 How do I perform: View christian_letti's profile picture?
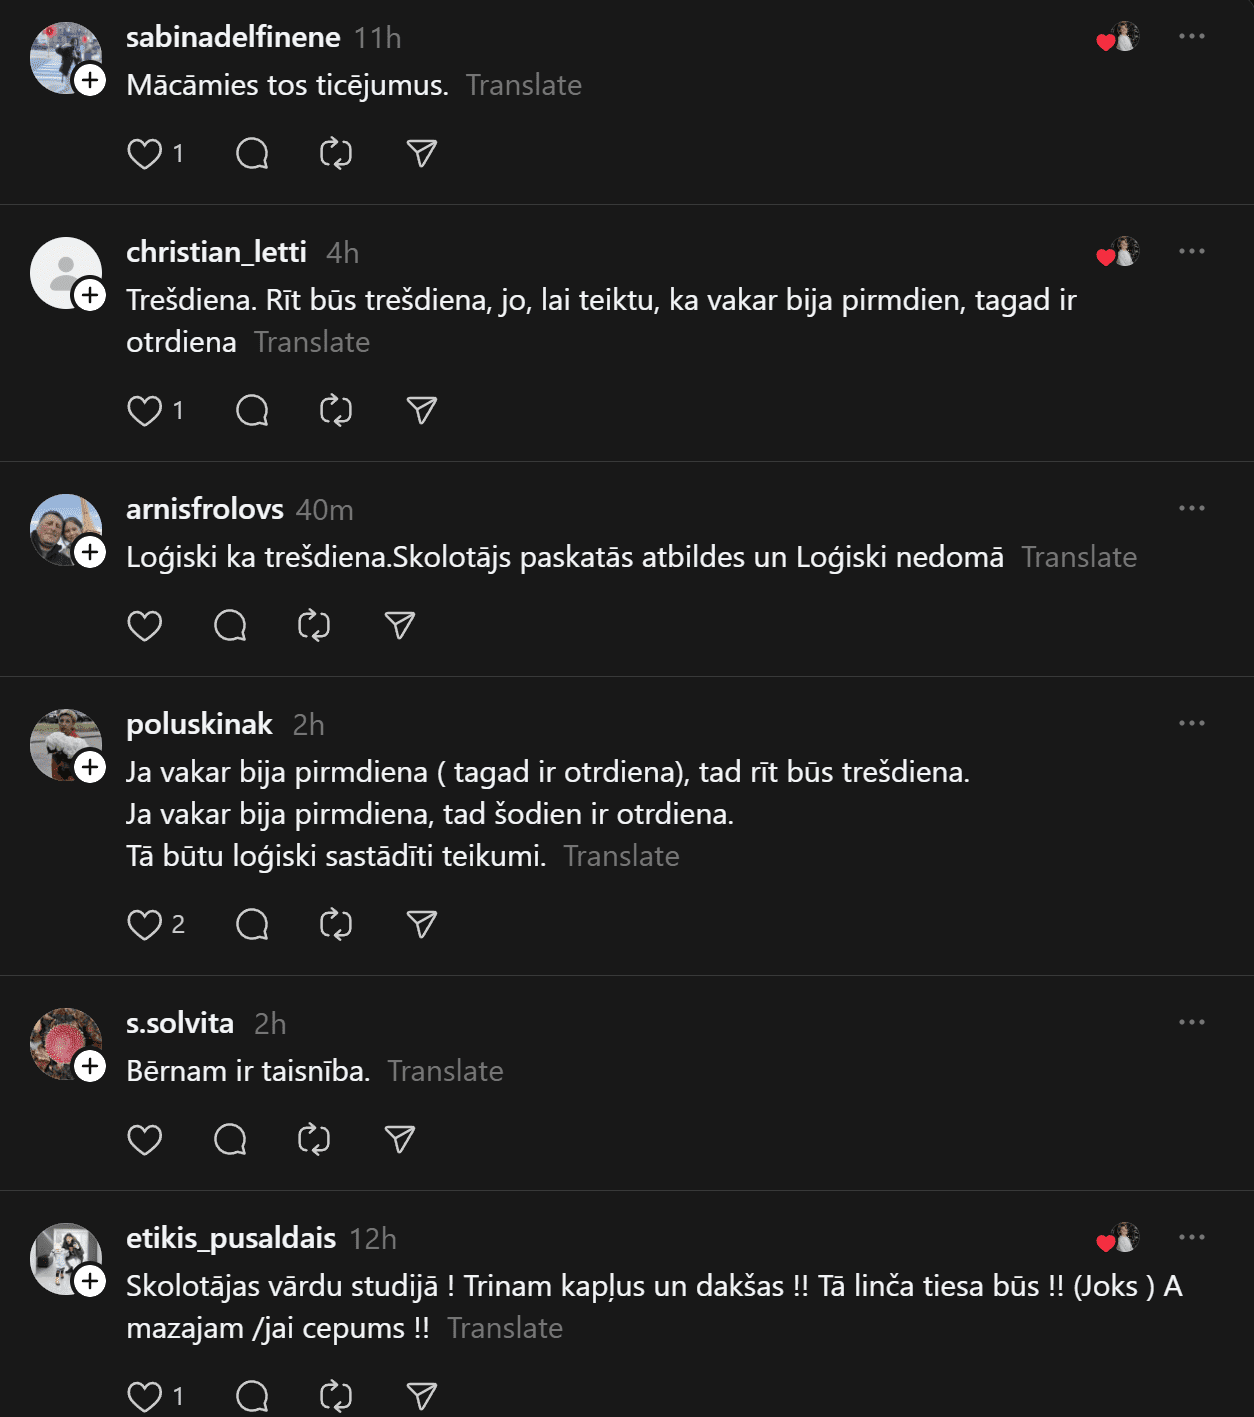pos(64,272)
